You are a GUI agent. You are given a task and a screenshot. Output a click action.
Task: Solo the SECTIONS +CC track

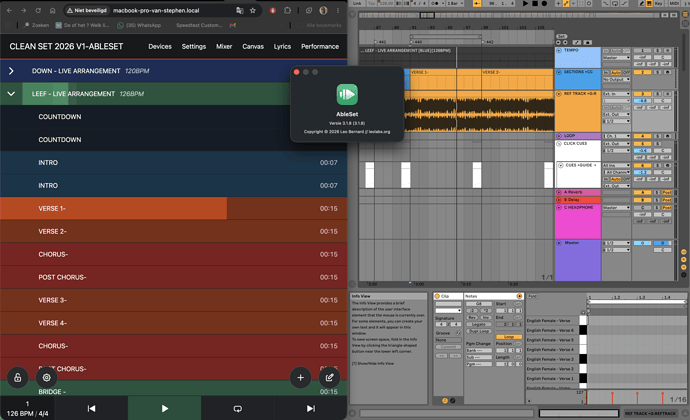tap(659, 72)
